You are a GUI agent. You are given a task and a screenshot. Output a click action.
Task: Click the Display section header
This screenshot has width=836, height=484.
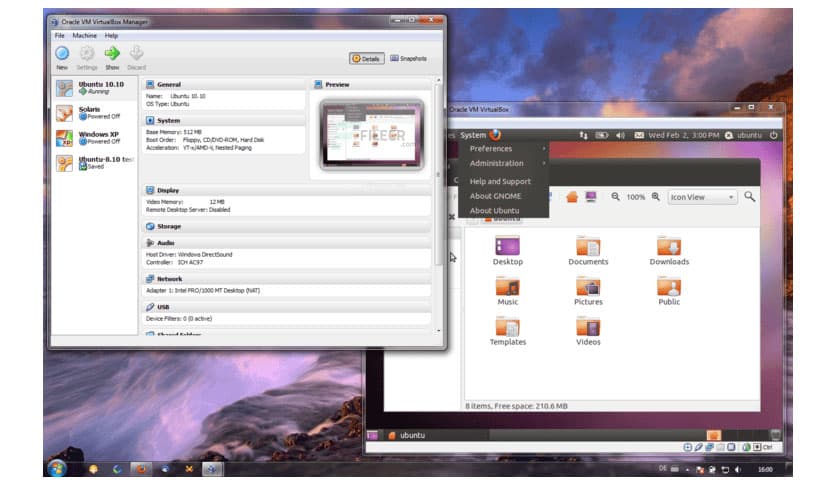tap(287, 190)
